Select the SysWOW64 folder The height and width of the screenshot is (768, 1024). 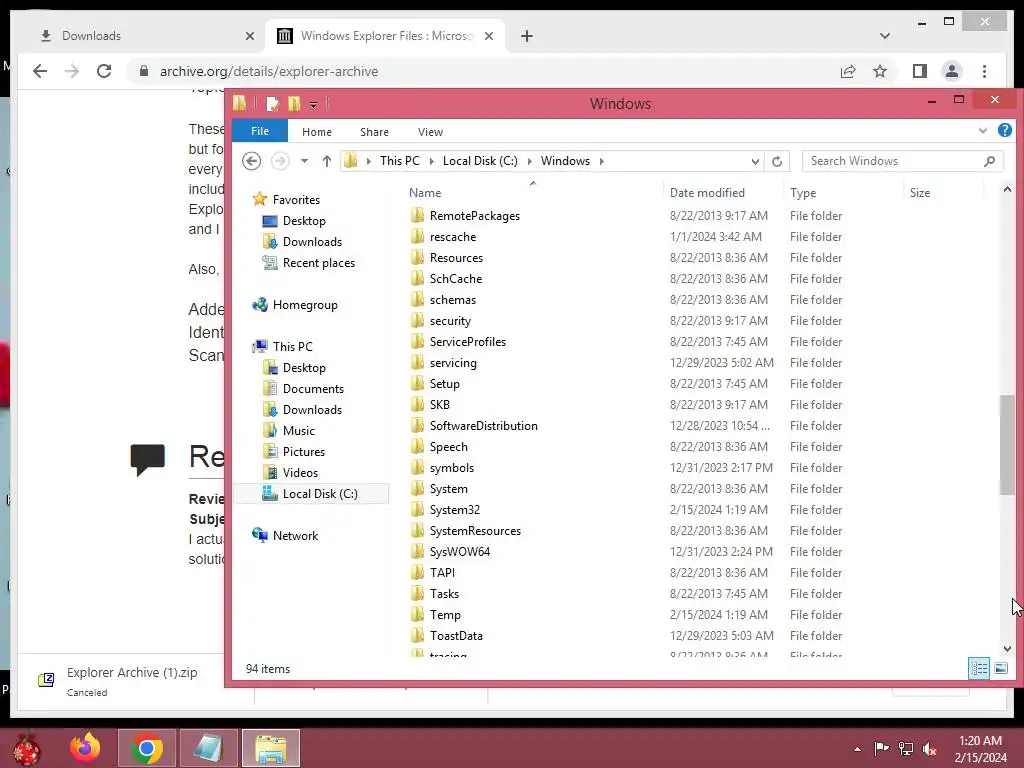pos(460,552)
